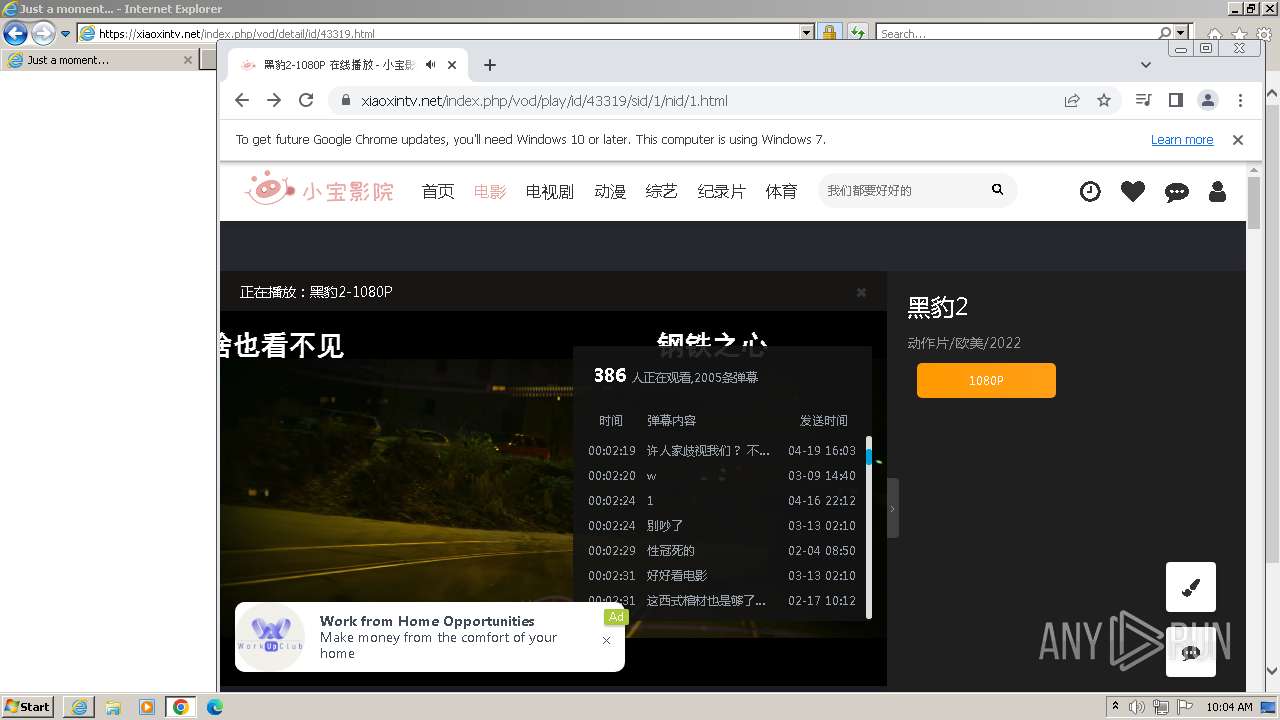Open Internet Explorer Favorites star
This screenshot has height=720, width=1280.
point(1240,34)
